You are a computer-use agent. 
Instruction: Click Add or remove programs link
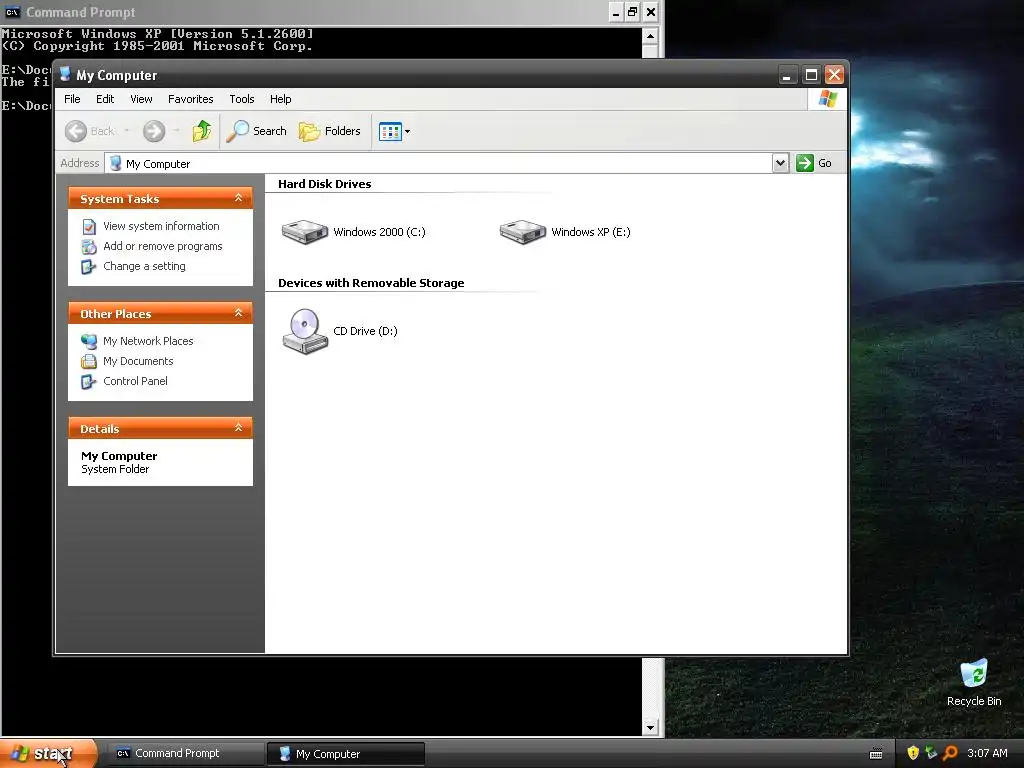[x=163, y=246]
